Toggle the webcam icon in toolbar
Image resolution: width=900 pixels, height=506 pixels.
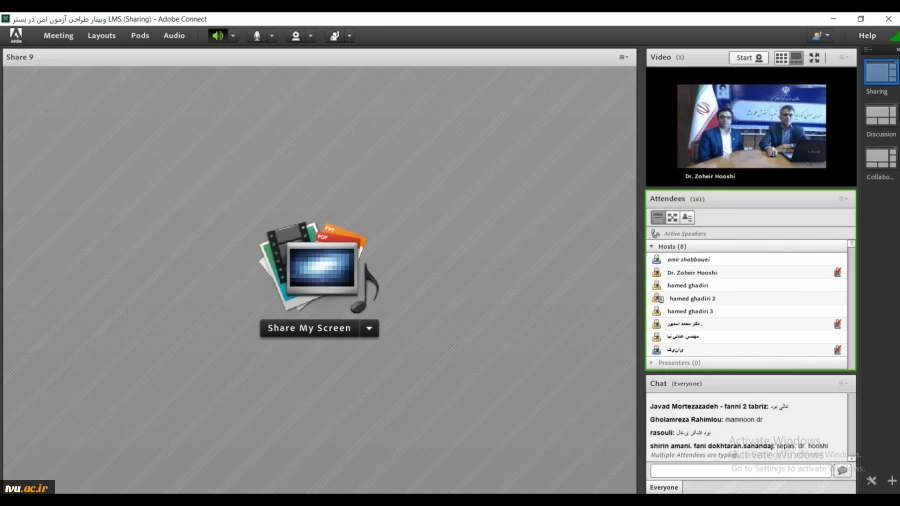295,36
